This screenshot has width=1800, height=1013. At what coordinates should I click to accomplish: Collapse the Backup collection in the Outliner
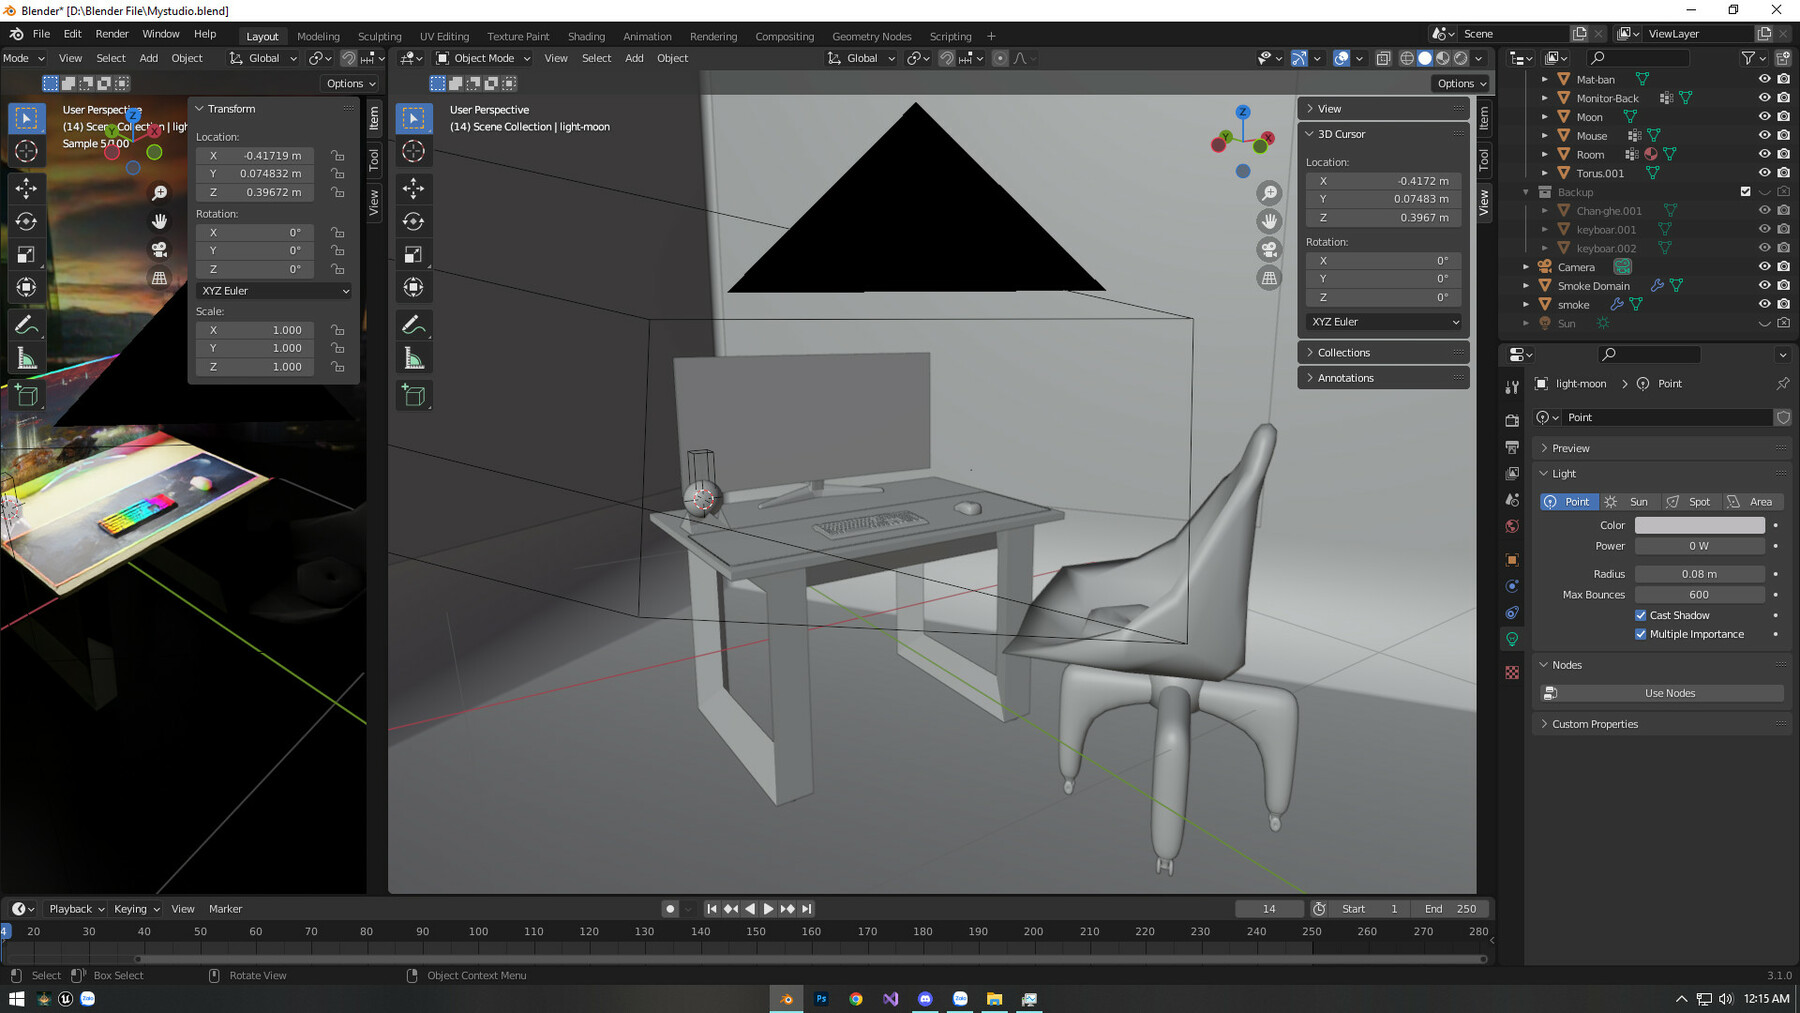[1524, 191]
